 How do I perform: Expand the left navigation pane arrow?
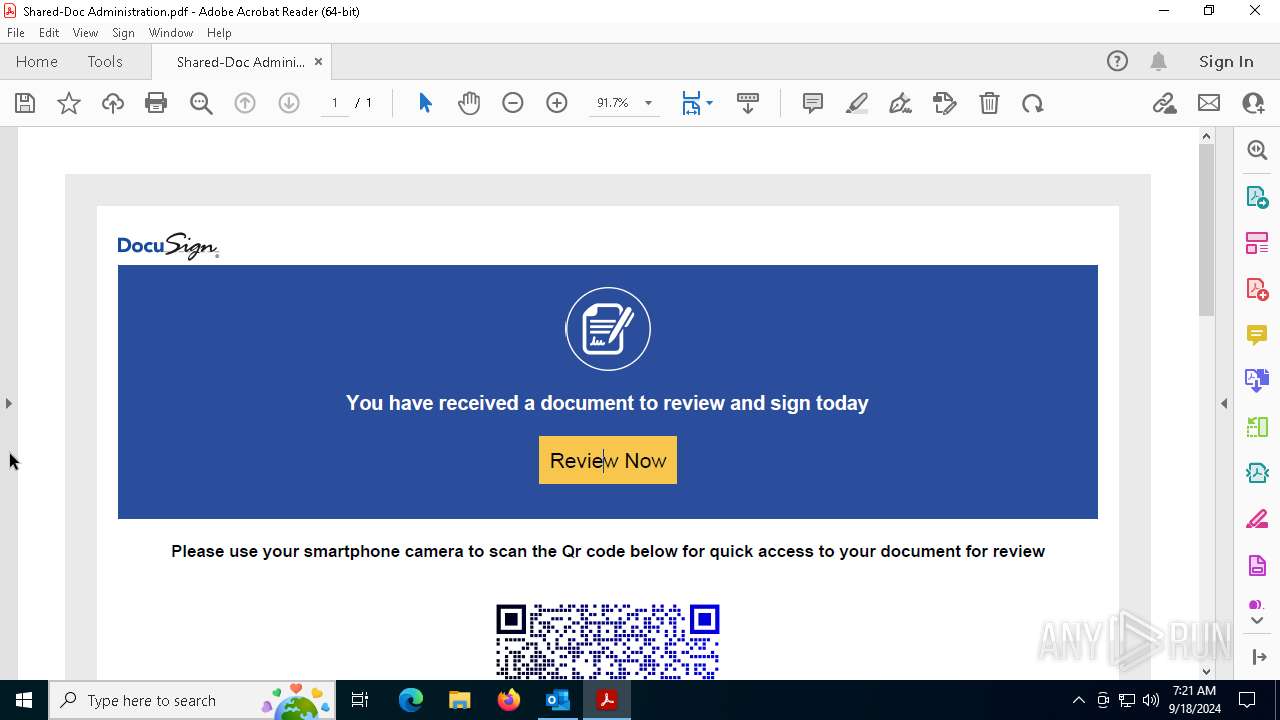pos(9,403)
